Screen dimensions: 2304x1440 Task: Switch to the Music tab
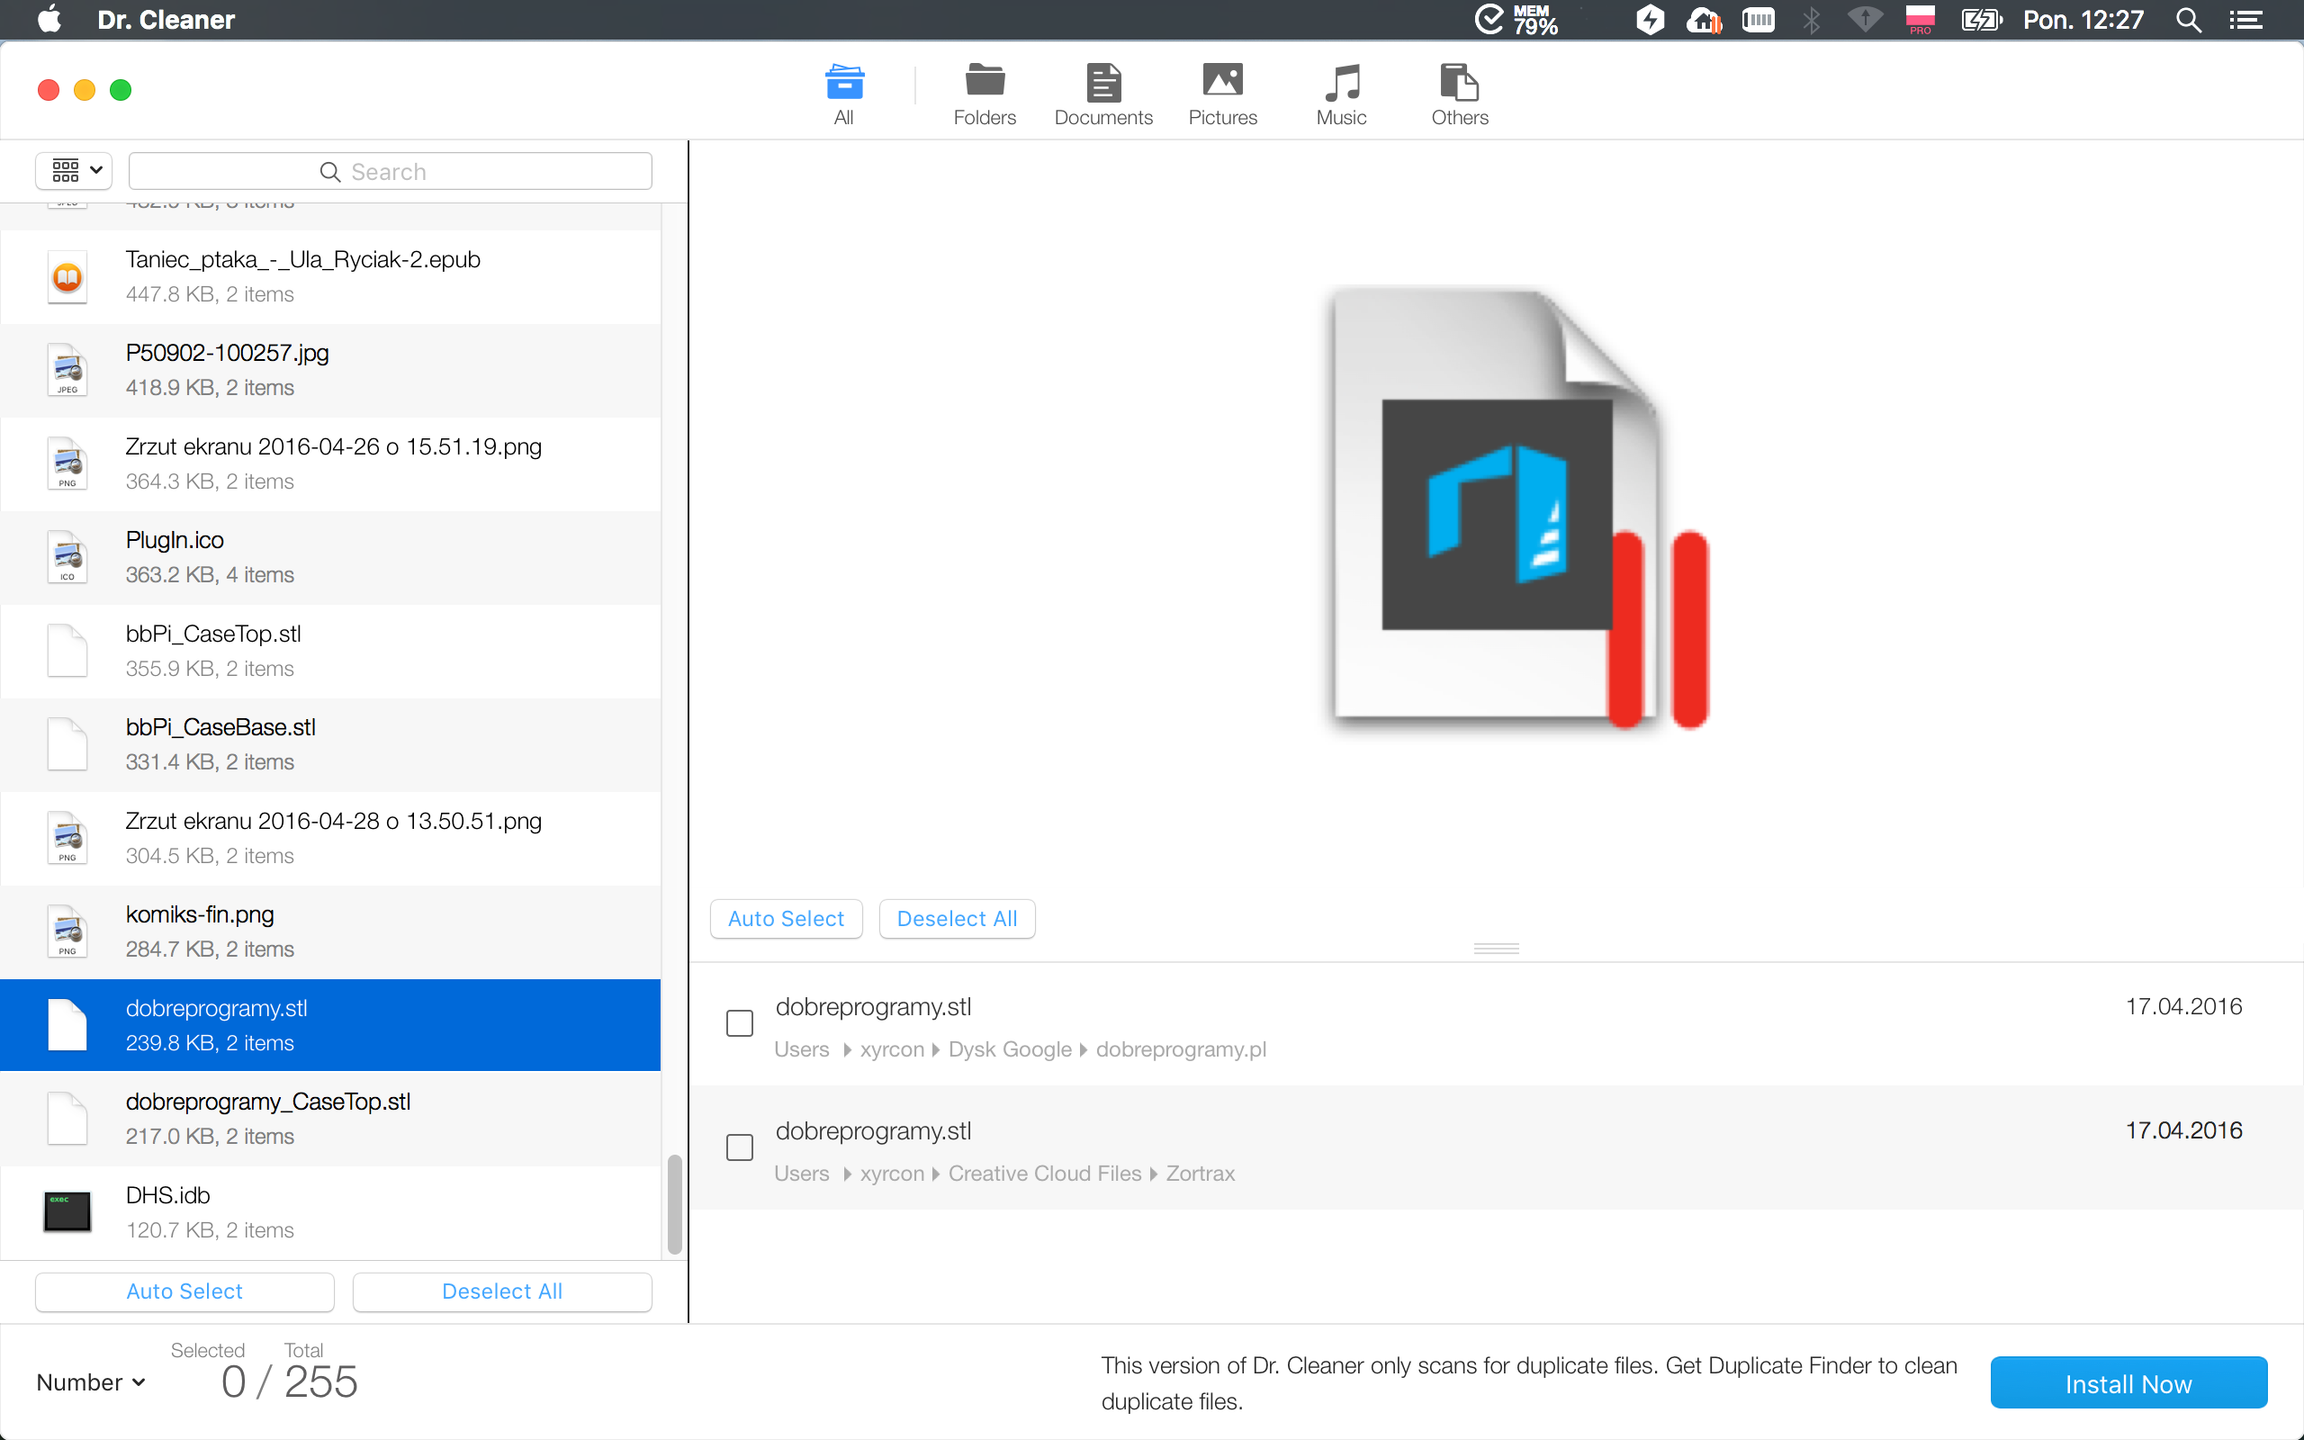point(1342,95)
